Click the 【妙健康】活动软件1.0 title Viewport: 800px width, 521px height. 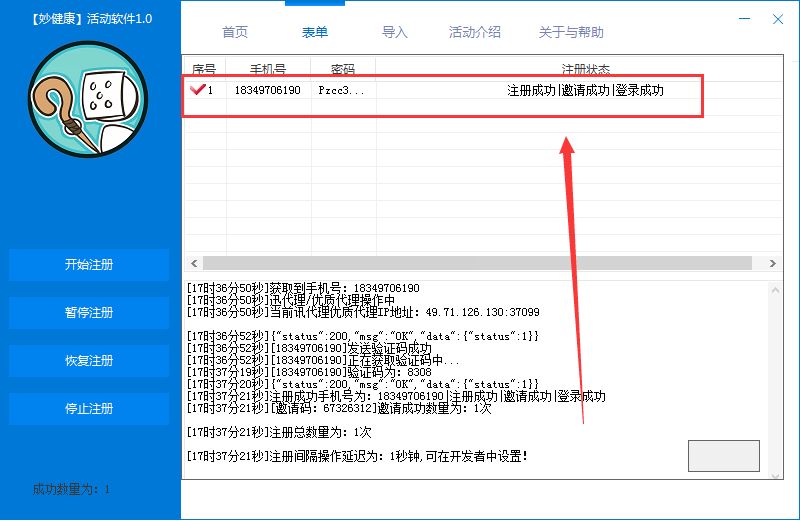[x=91, y=19]
